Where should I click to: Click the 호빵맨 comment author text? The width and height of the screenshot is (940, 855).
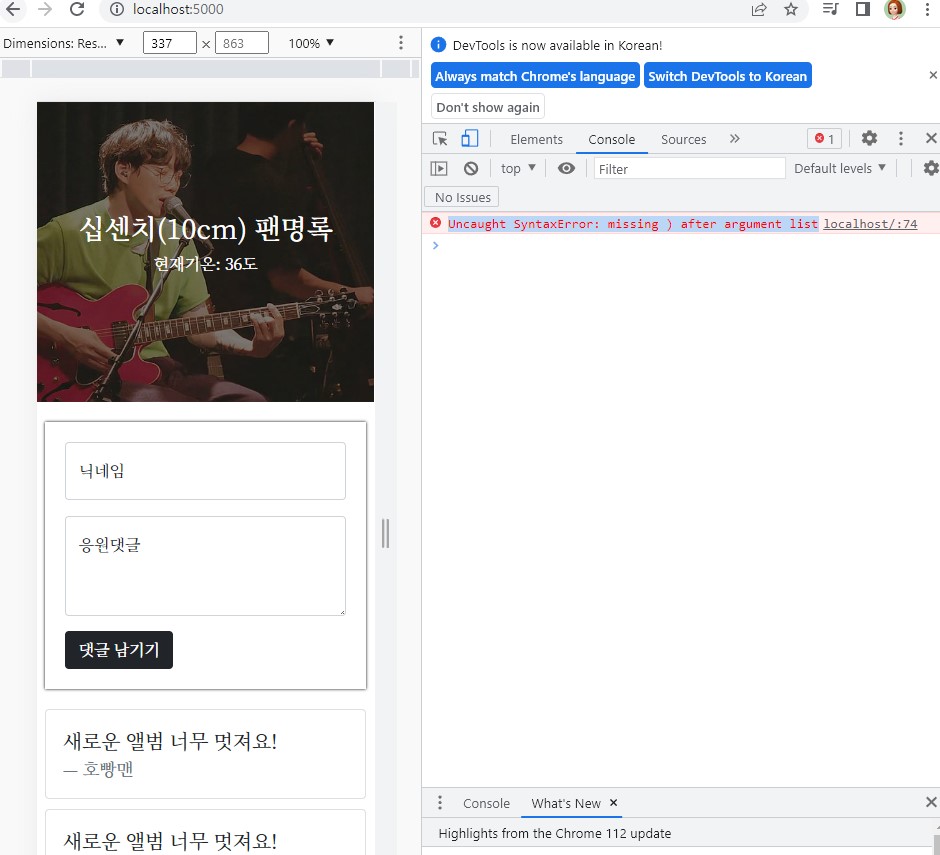(107, 769)
